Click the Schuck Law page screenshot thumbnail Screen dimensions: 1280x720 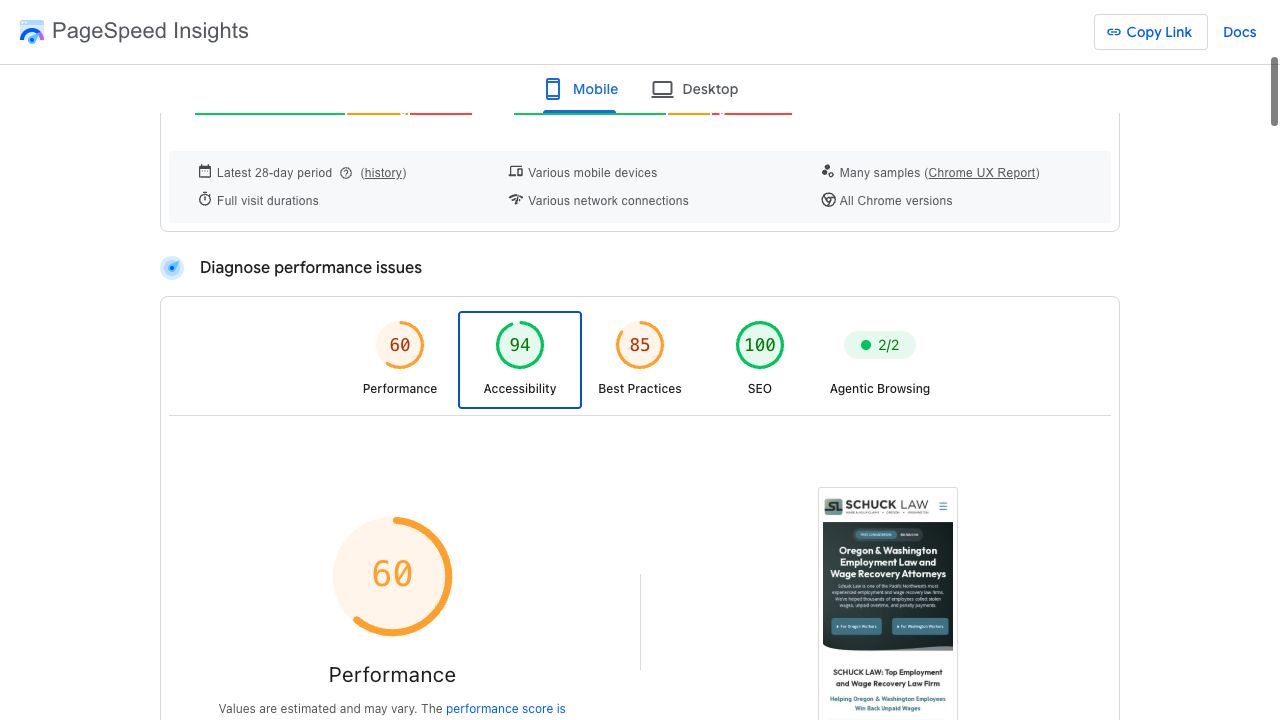coord(888,604)
